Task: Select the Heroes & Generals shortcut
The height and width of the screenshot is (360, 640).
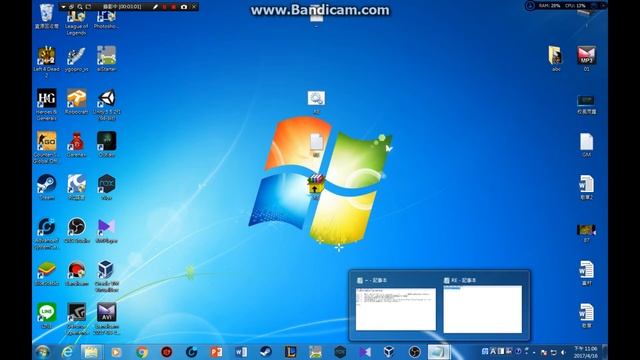Action: 47,104
